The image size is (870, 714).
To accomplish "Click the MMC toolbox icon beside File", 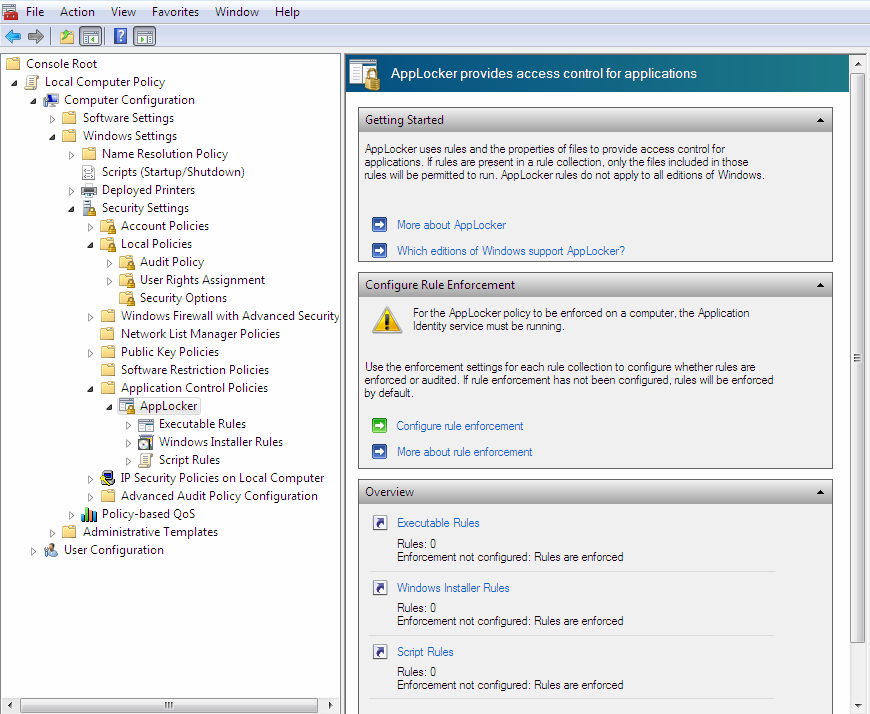I will tap(10, 11).
